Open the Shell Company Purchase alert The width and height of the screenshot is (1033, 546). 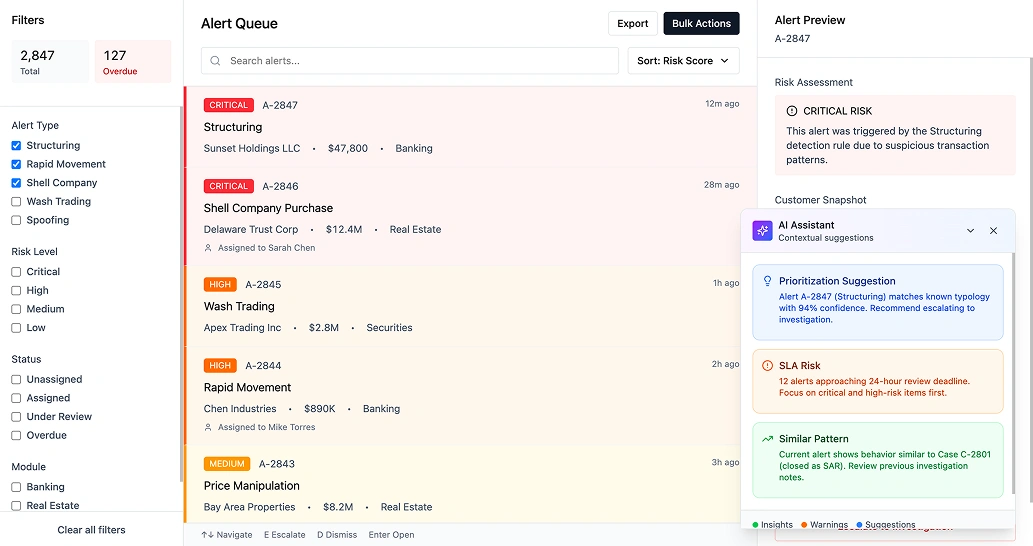click(471, 217)
